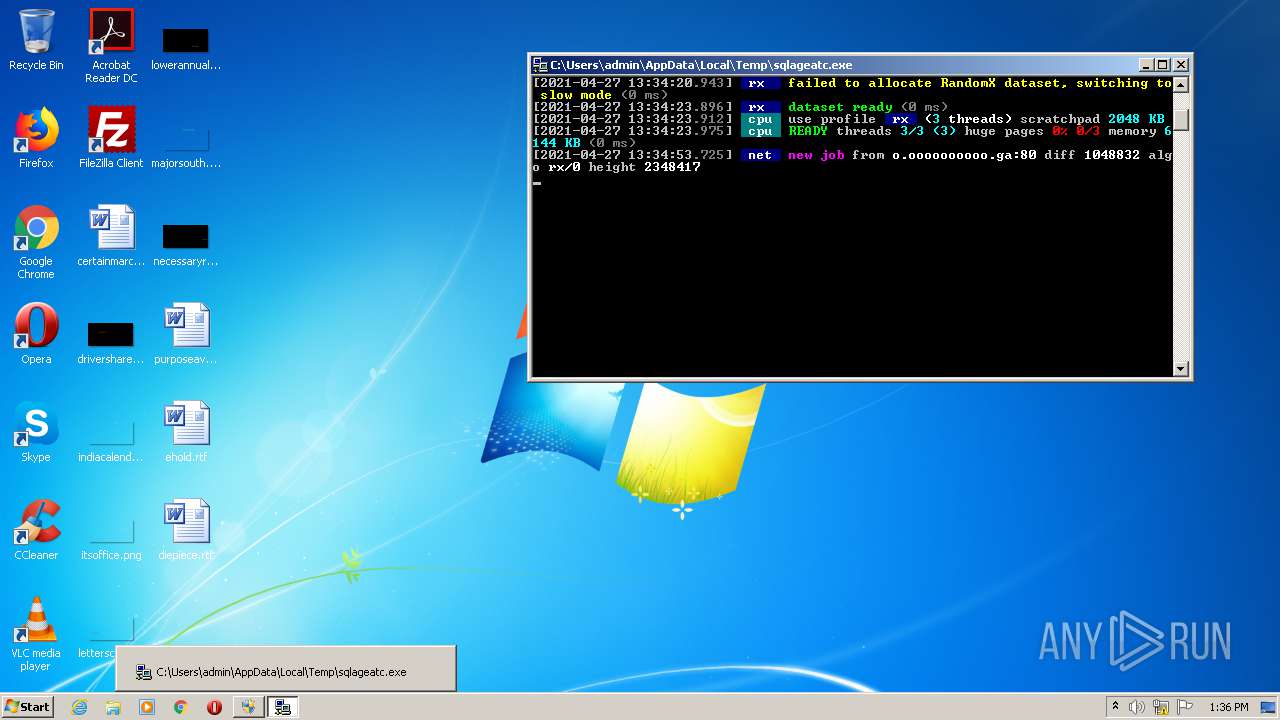Click the console title bar path text
1280x720 pixels.
(701, 65)
